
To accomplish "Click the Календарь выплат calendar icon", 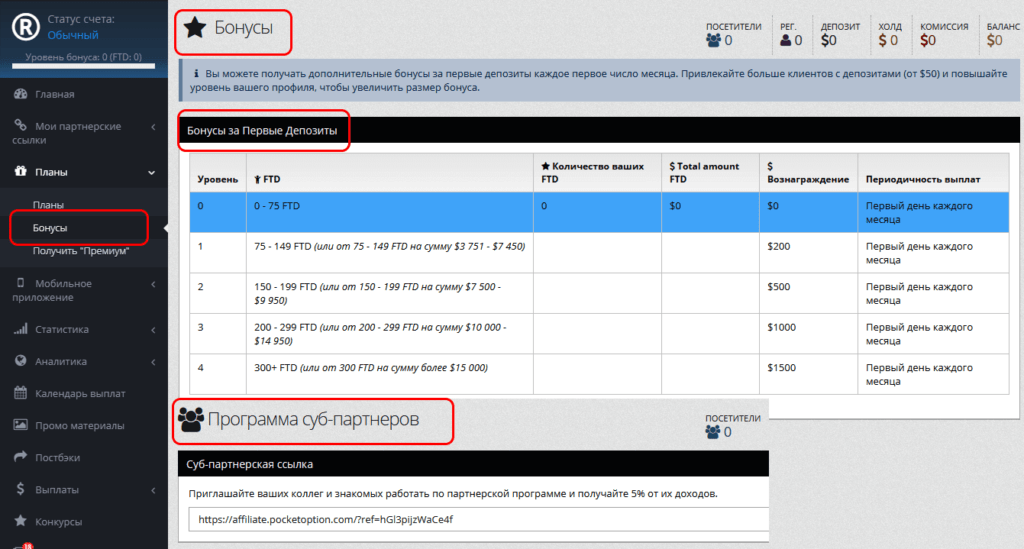I will [19, 393].
